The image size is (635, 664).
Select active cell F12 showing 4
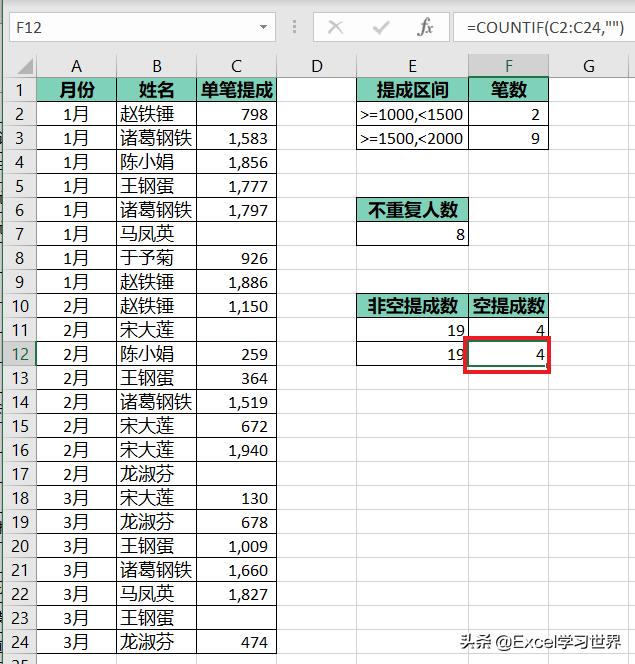click(x=507, y=354)
